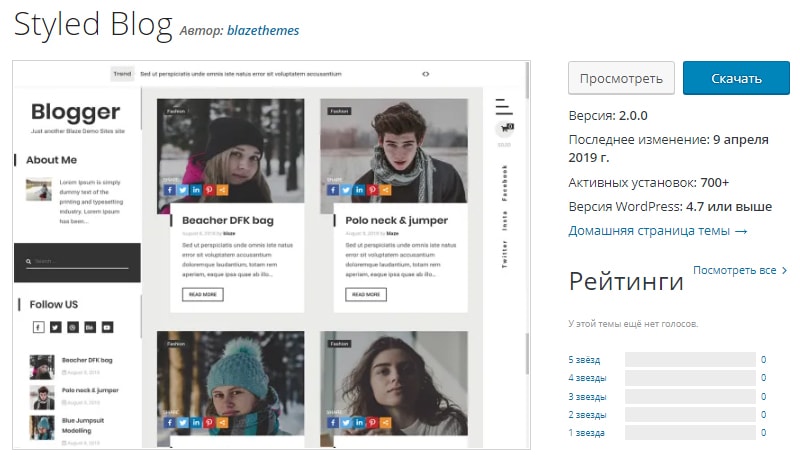This screenshot has height=455, width=800.
Task: Click the Polo neck & jumper featured image
Action: click(394, 150)
